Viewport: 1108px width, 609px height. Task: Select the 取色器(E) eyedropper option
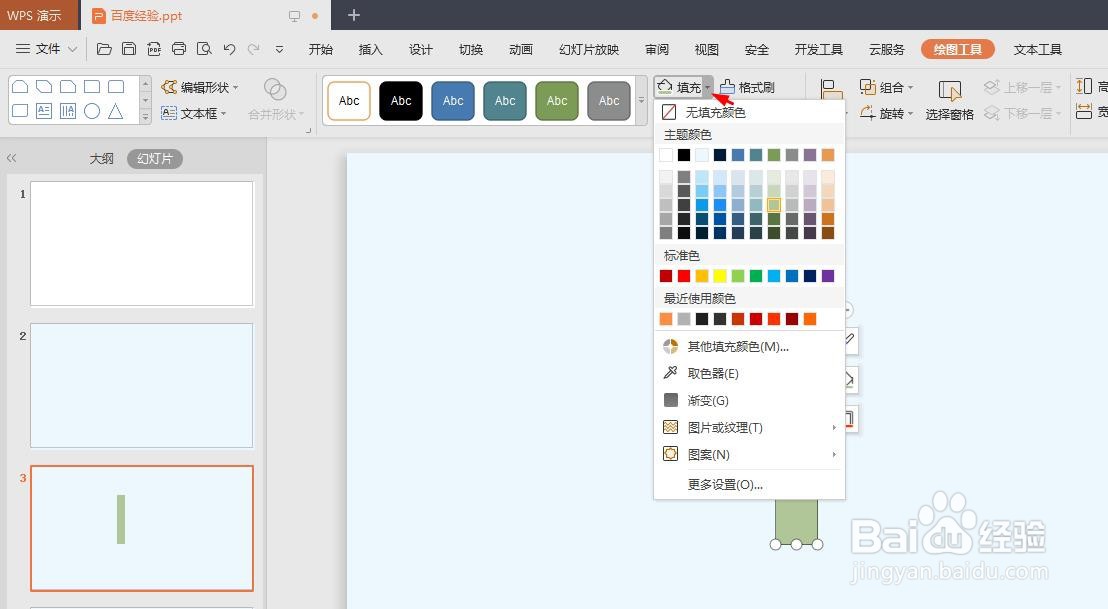click(749, 373)
